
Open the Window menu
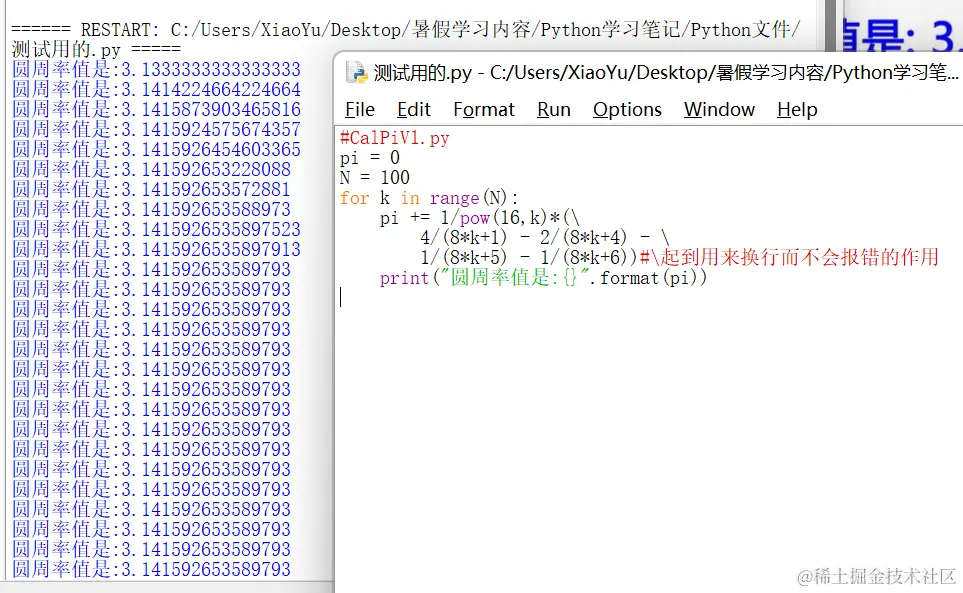pyautogui.click(x=718, y=109)
